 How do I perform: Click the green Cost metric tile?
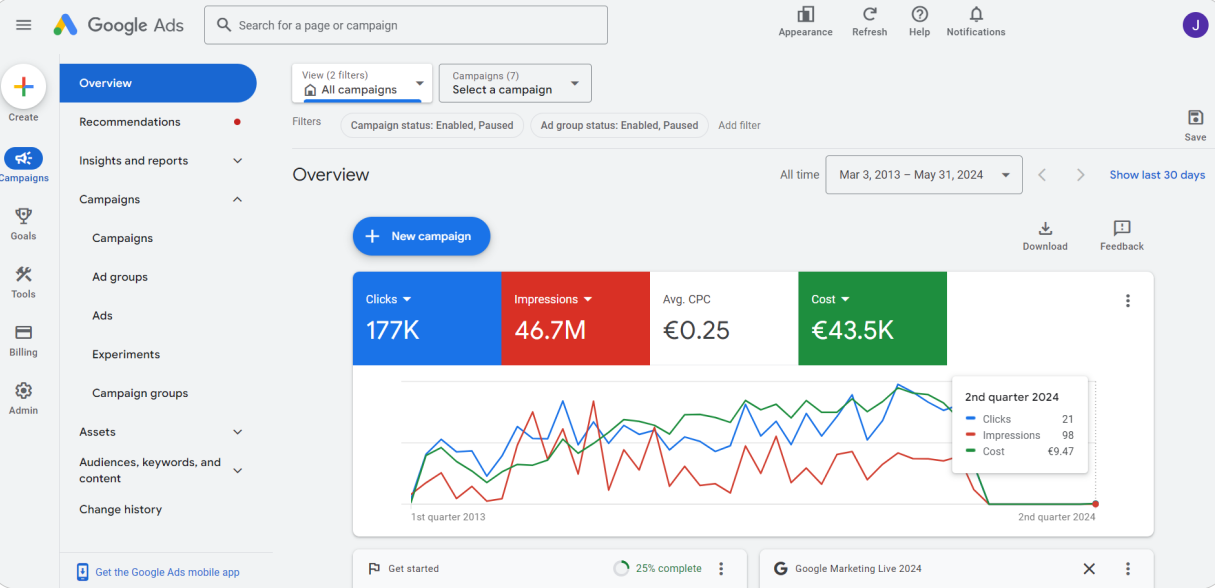point(871,318)
